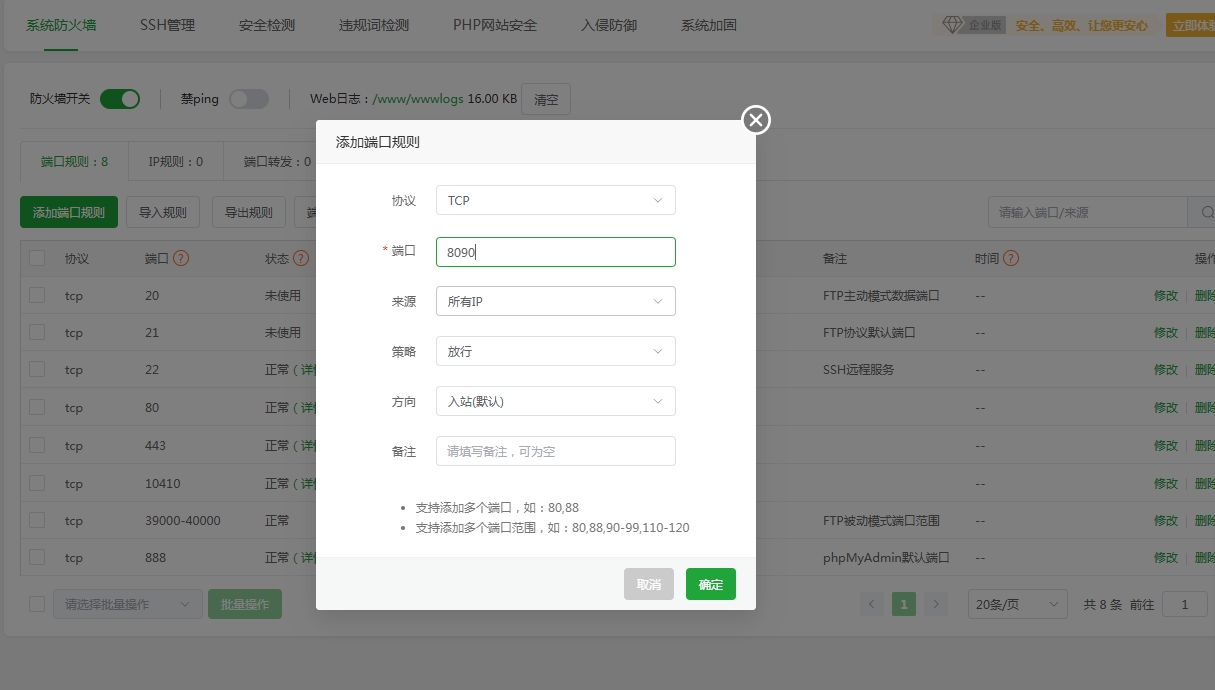
Task: Click the 时间 column help icon
Action: point(1010,258)
